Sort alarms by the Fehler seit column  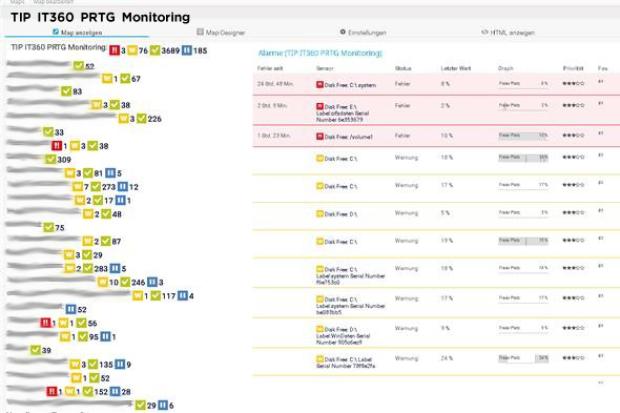[270, 68]
